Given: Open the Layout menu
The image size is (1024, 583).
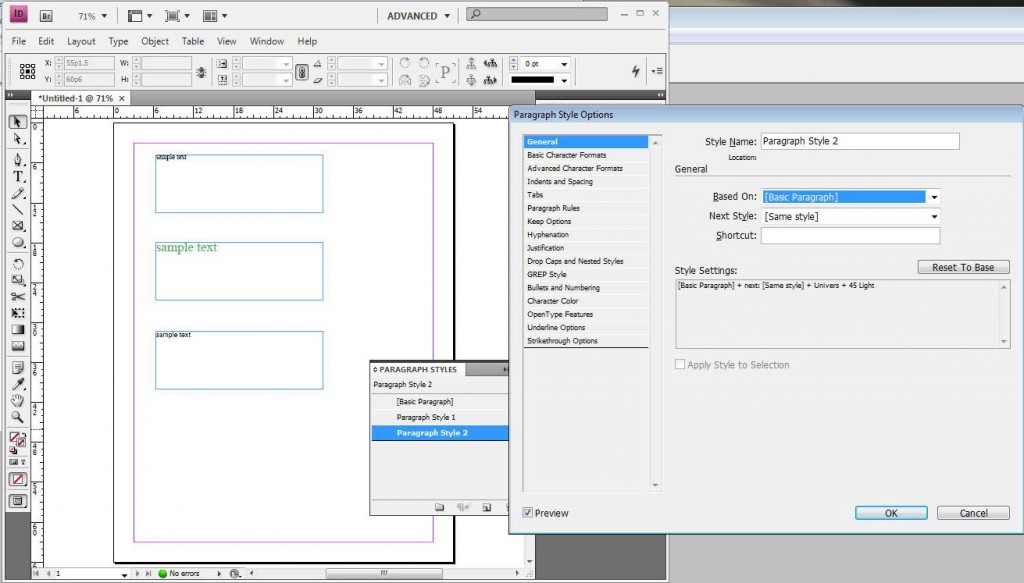Looking at the screenshot, I should point(81,41).
